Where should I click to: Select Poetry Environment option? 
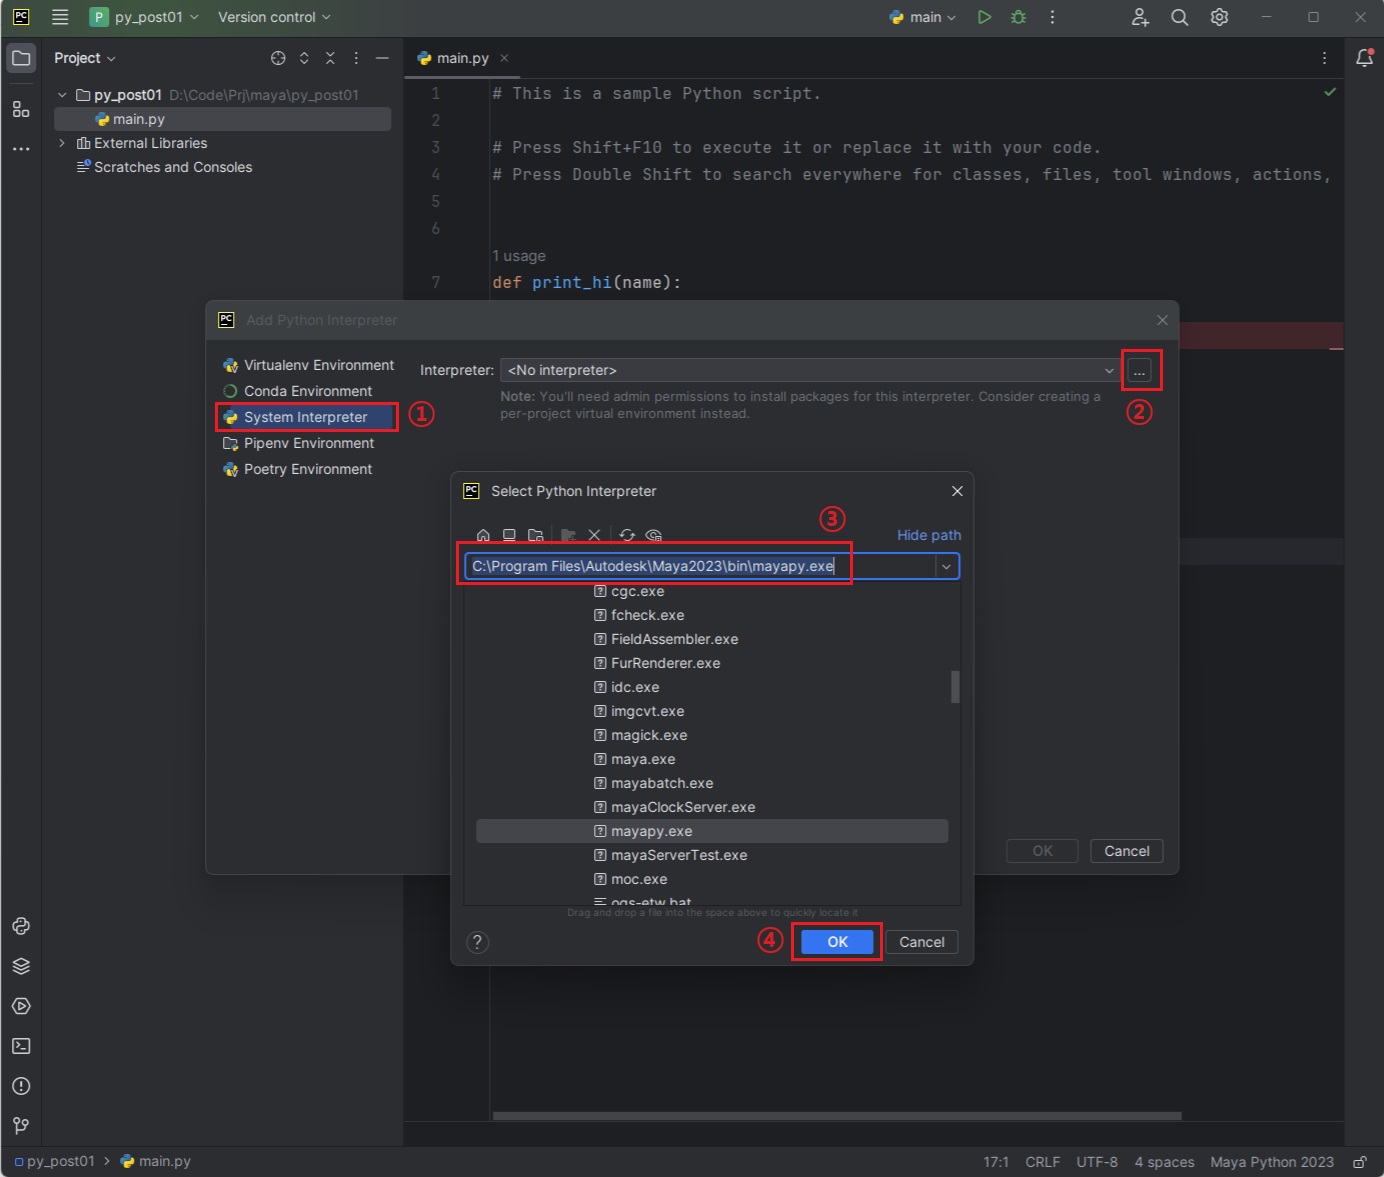click(x=297, y=469)
